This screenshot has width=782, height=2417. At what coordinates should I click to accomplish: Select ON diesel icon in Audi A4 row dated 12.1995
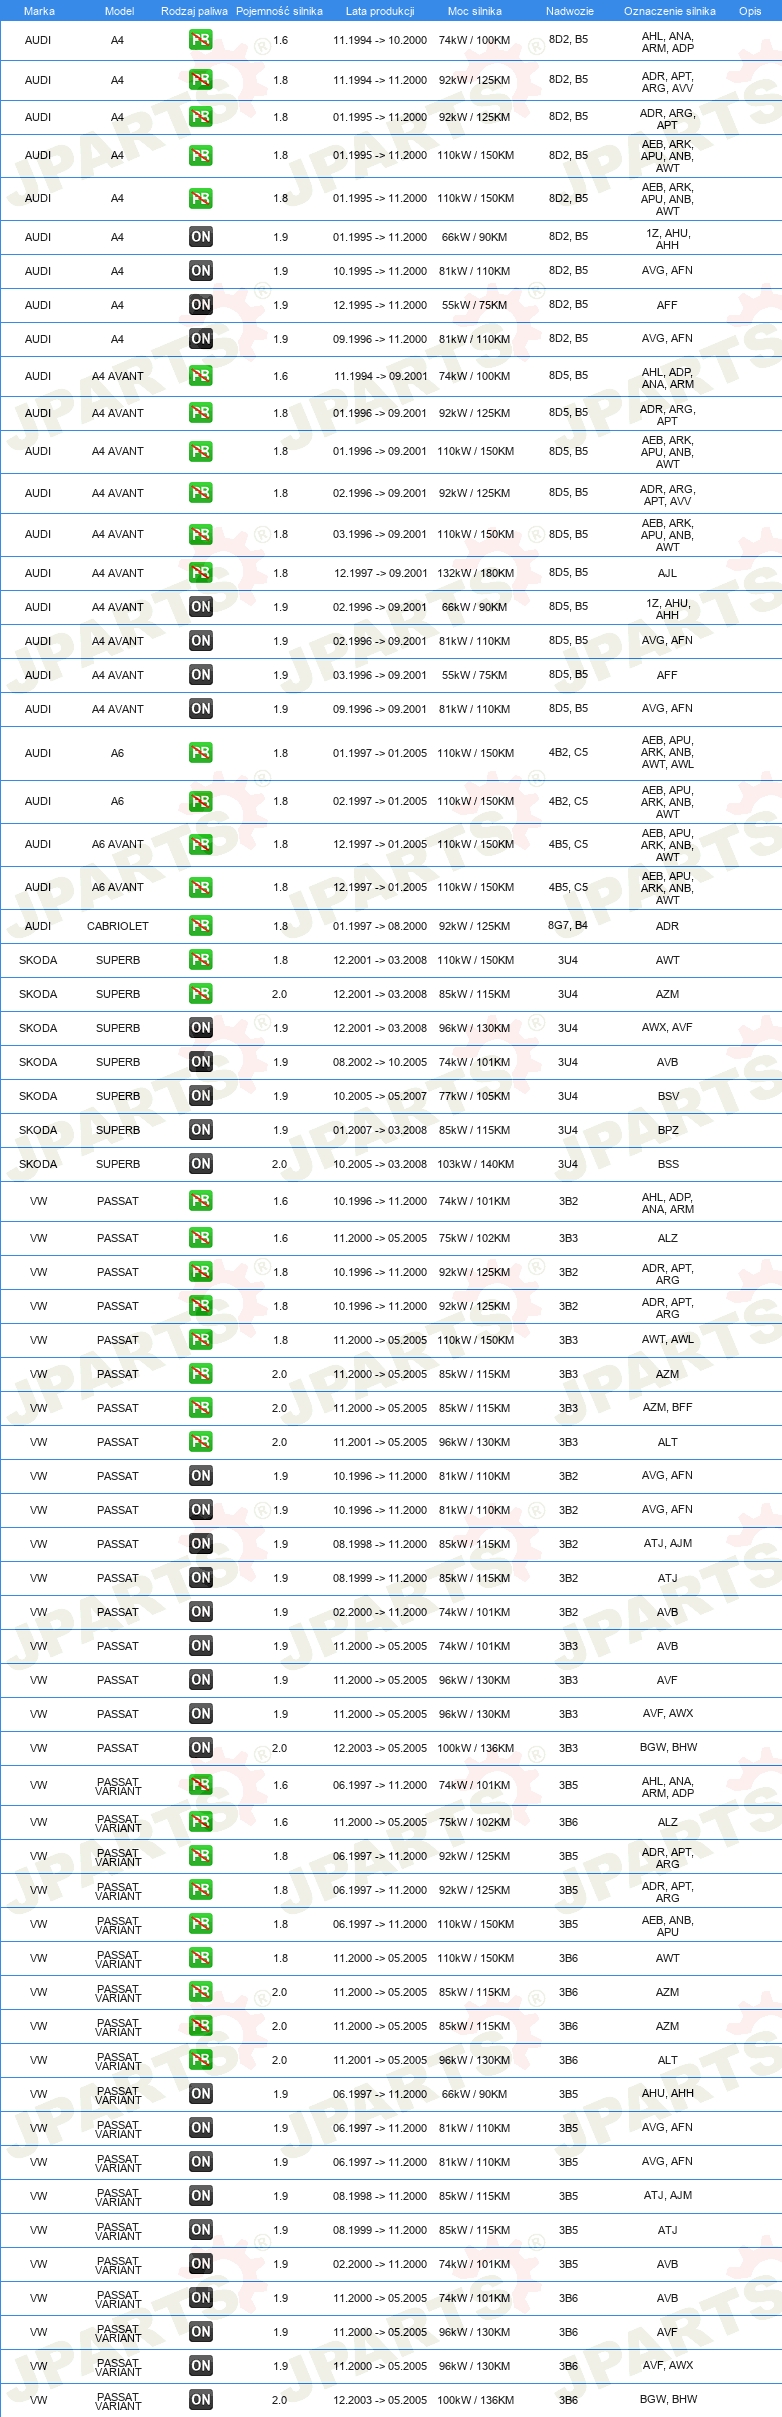coord(201,305)
